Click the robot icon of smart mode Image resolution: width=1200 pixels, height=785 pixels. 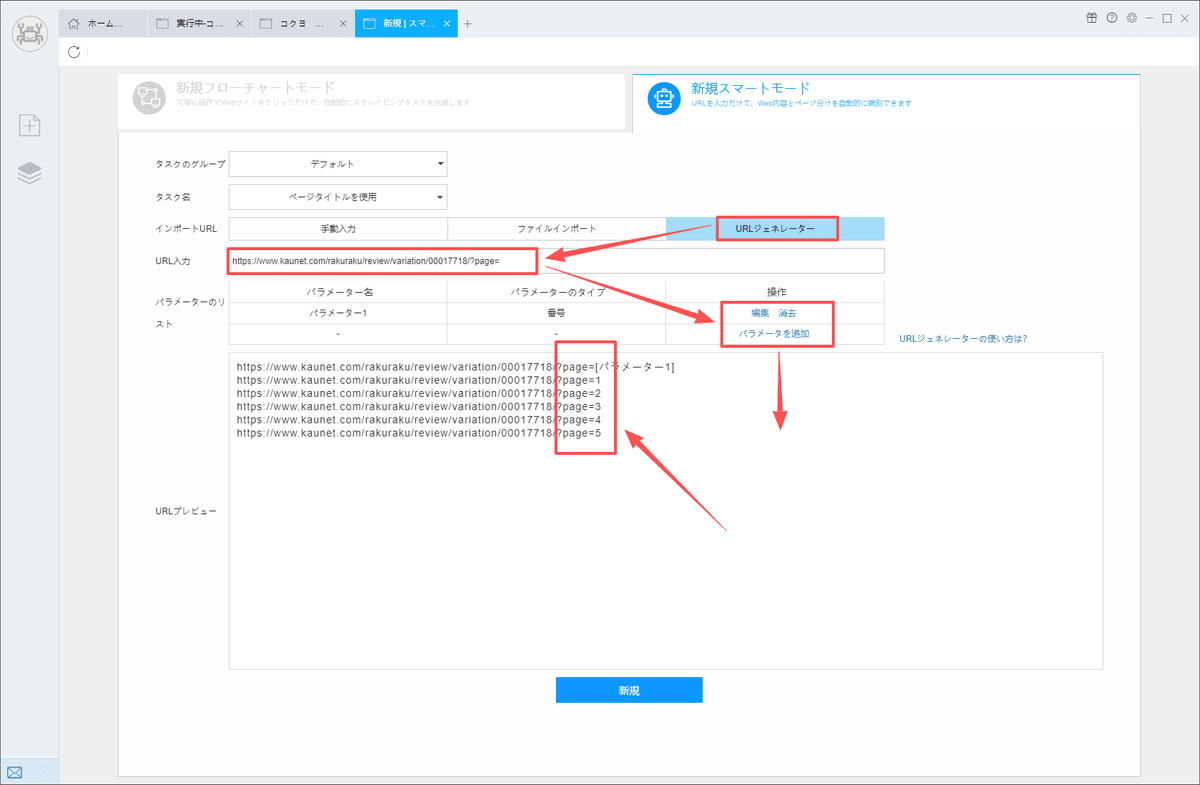coord(664,98)
